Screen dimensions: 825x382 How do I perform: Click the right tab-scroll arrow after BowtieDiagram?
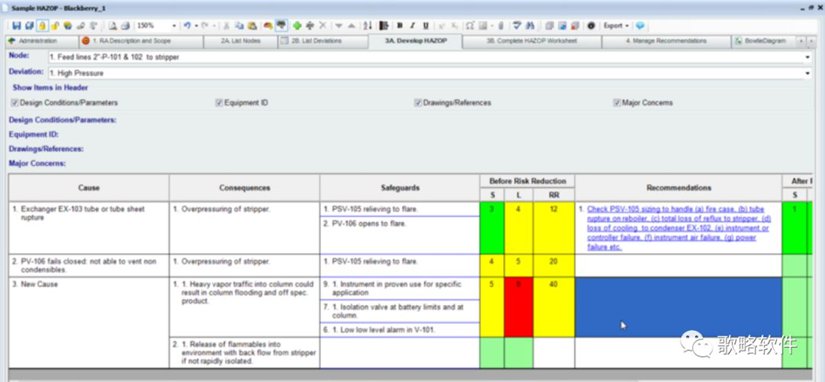(x=811, y=41)
